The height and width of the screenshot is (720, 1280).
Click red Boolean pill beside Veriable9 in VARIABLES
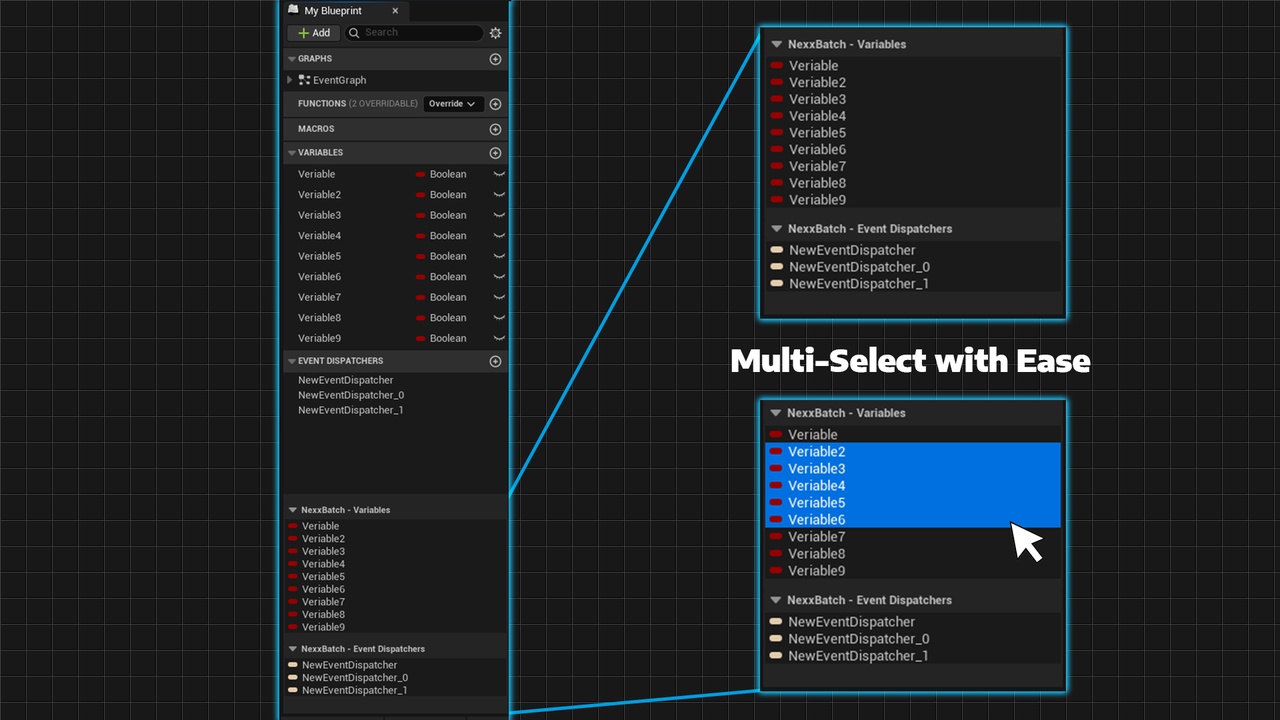click(x=421, y=338)
